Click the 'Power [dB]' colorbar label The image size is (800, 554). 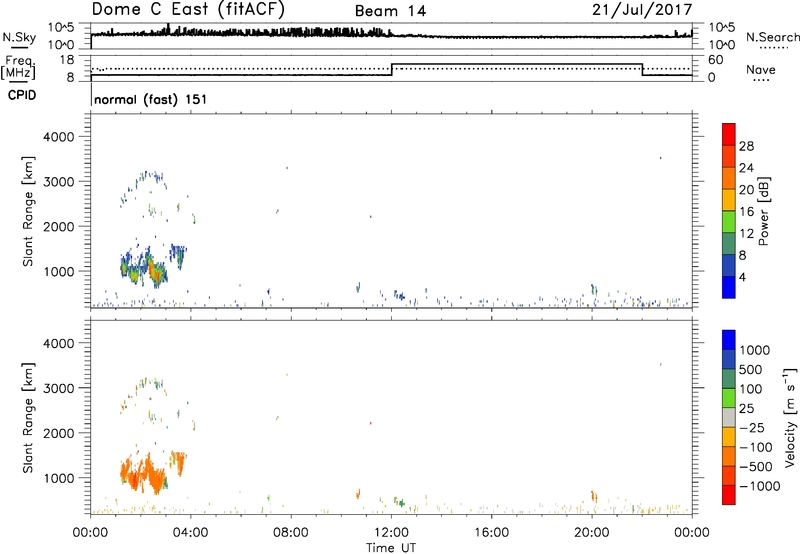pos(764,211)
